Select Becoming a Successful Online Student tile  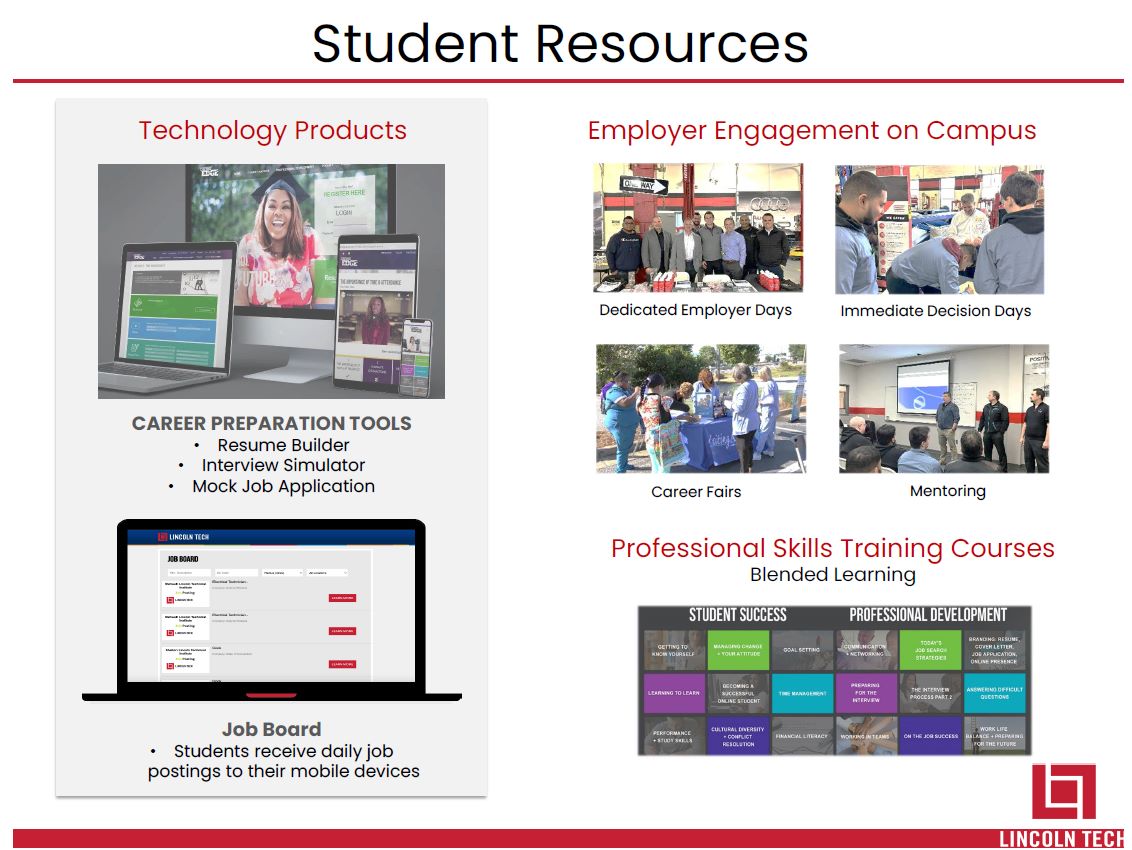point(737,693)
